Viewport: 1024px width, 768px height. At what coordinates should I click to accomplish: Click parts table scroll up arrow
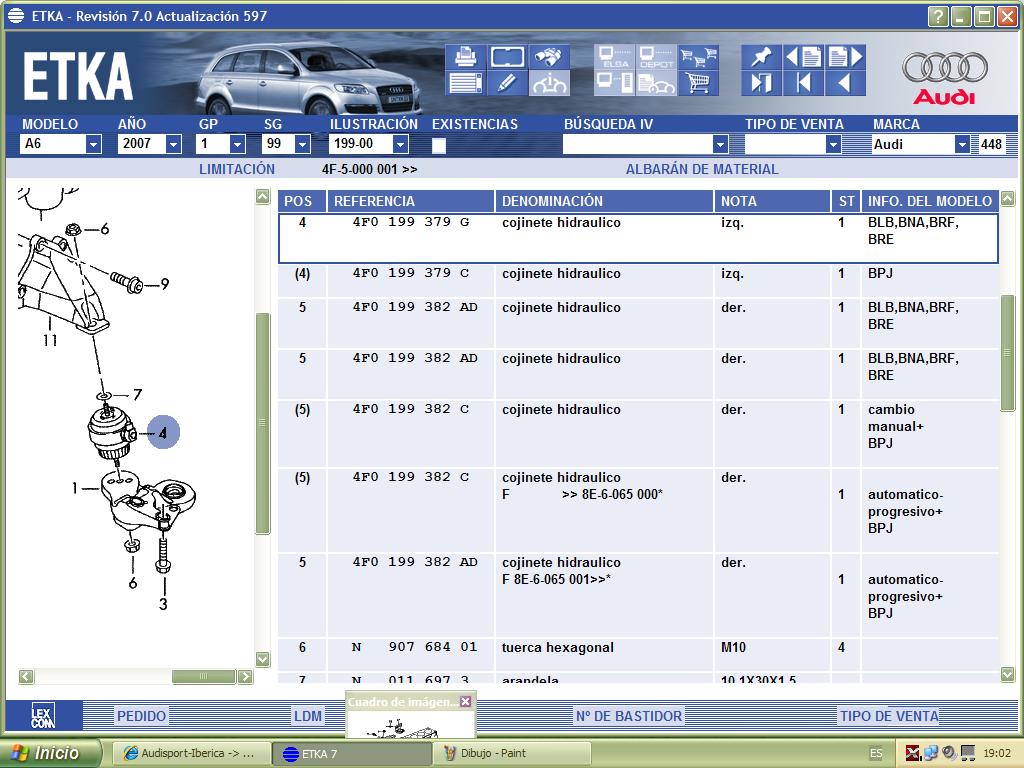click(1008, 198)
